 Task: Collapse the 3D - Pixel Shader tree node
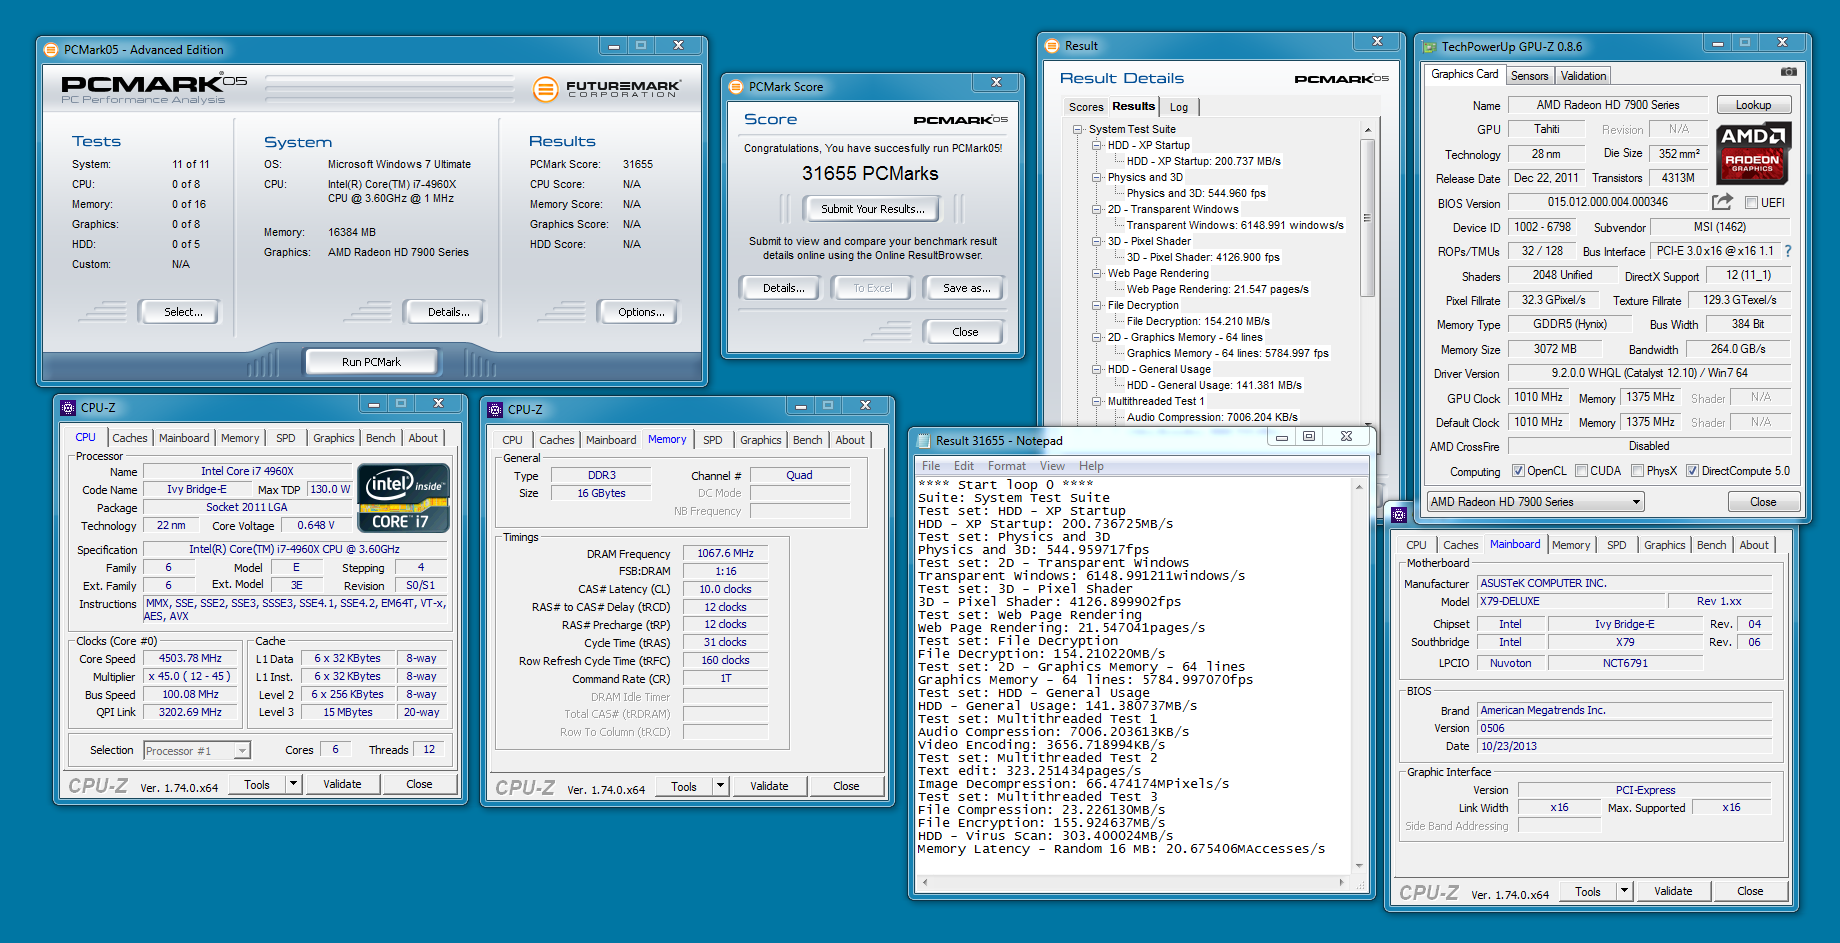(x=1097, y=241)
